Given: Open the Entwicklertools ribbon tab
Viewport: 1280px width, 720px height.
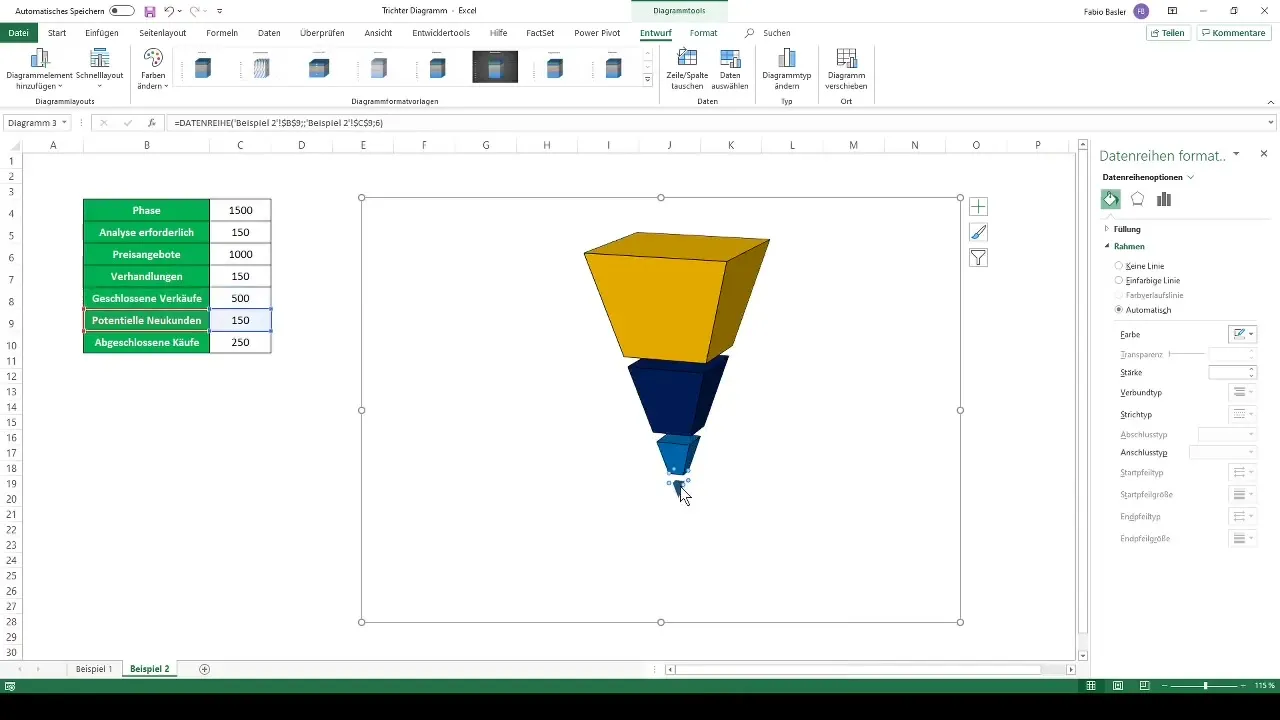Looking at the screenshot, I should tap(441, 33).
